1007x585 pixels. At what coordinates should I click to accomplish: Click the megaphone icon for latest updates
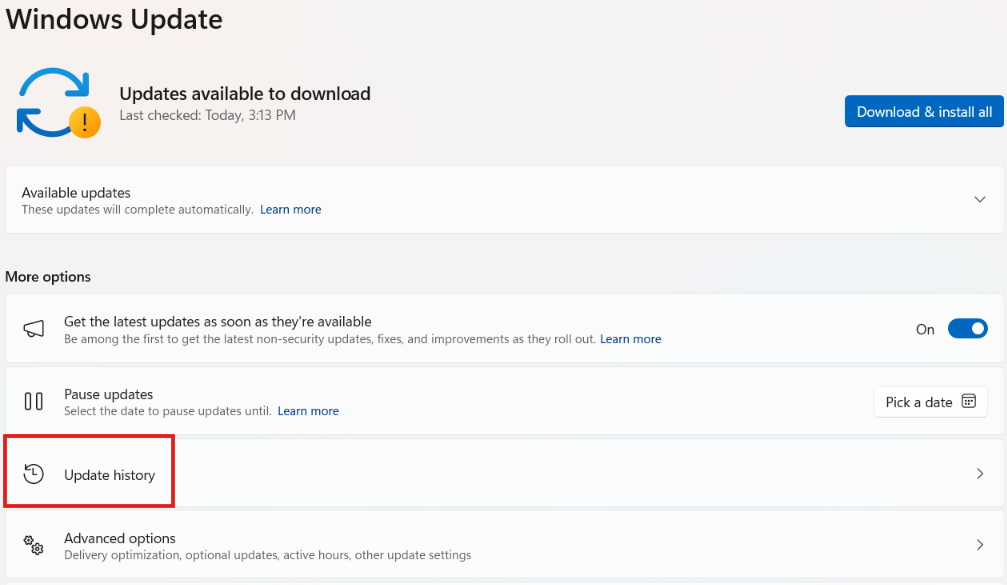pyautogui.click(x=34, y=329)
